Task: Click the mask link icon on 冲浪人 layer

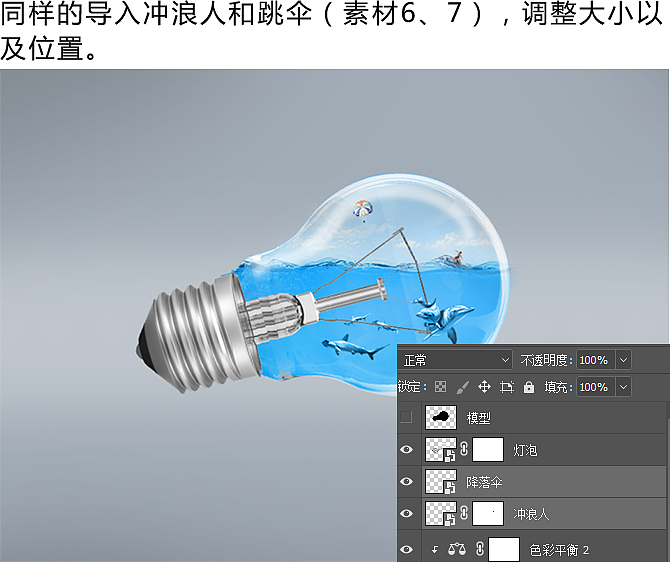Action: [x=464, y=513]
